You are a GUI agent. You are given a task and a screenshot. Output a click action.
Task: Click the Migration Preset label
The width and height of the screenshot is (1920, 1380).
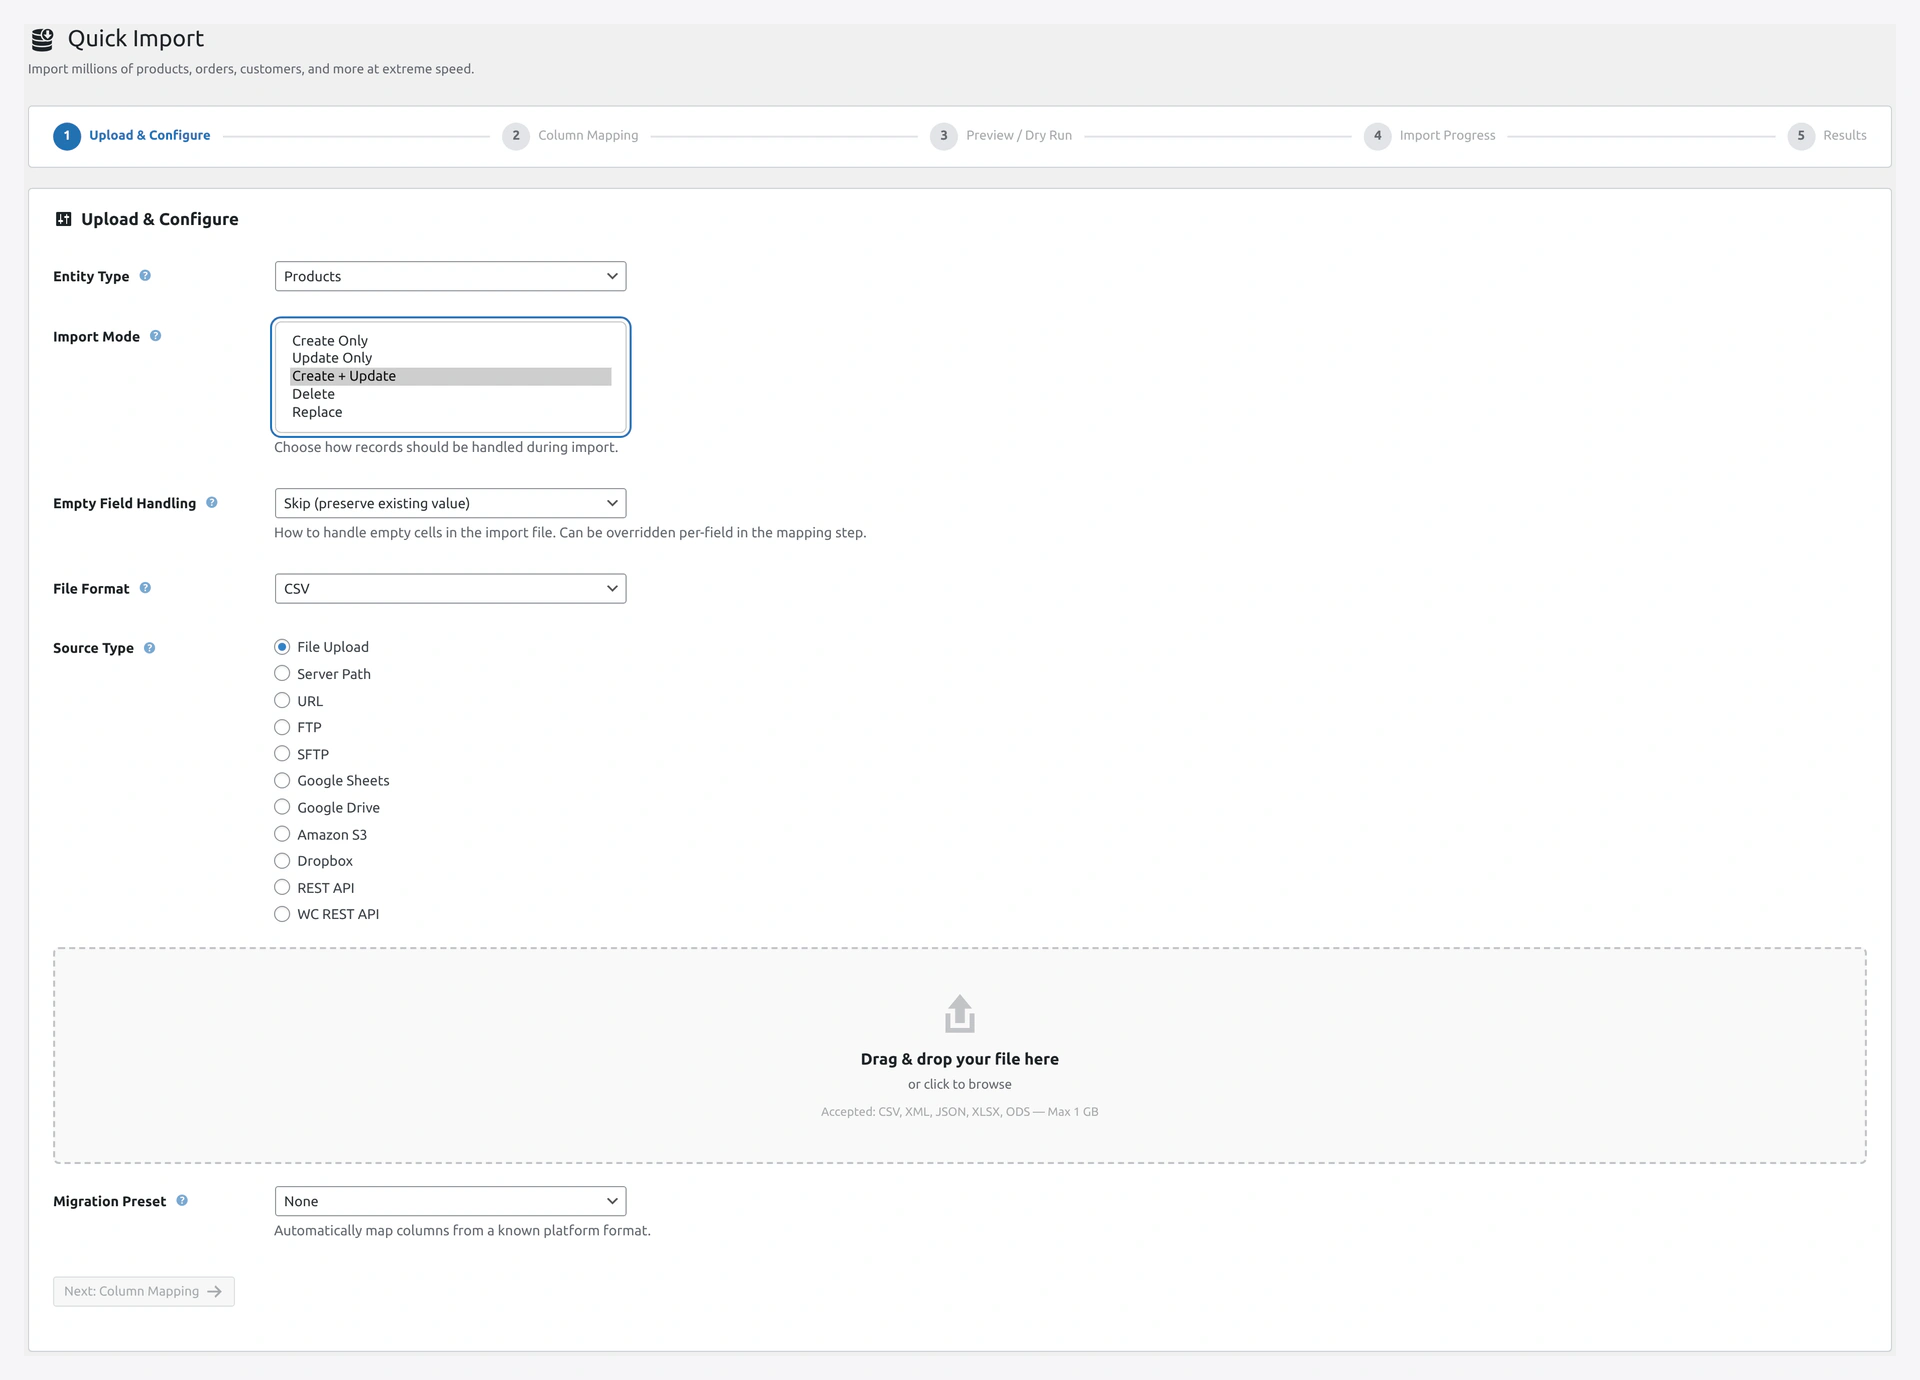[x=109, y=1201]
